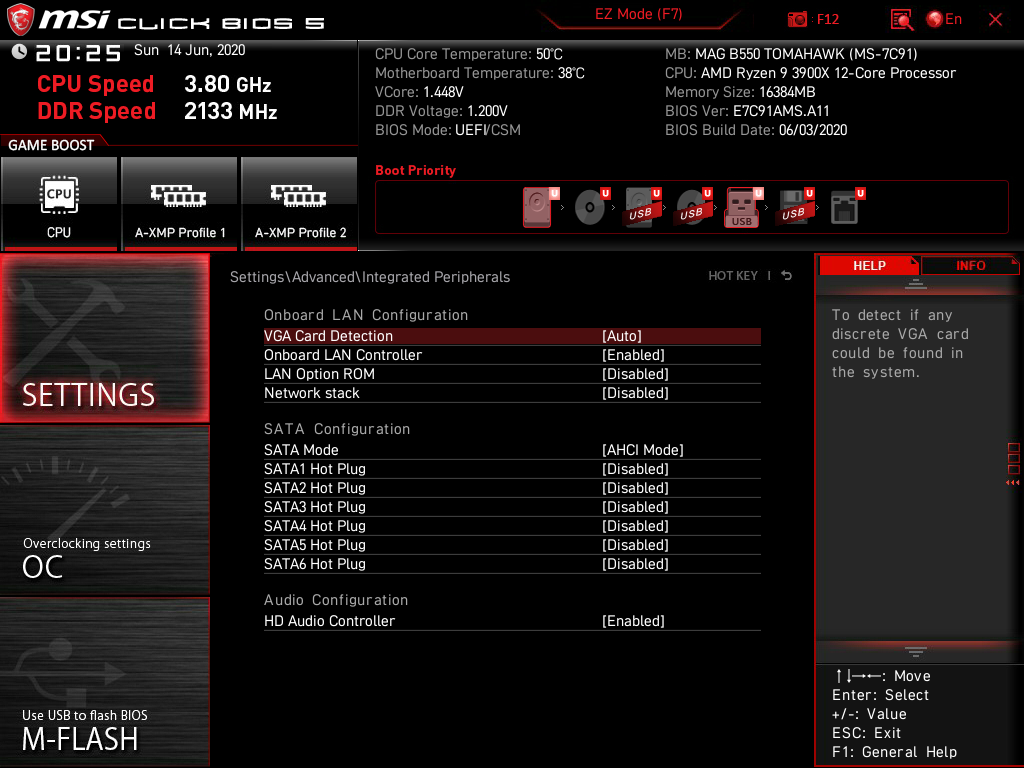This screenshot has width=1024, height=768.
Task: Select the USB key boot device icon
Action: coord(743,207)
